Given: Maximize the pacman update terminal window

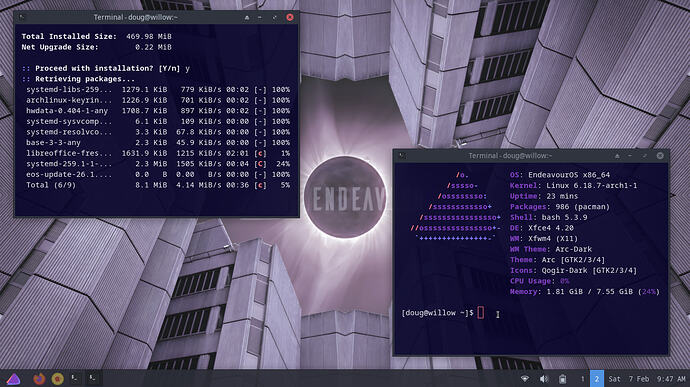Looking at the screenshot, I should click(x=274, y=18).
